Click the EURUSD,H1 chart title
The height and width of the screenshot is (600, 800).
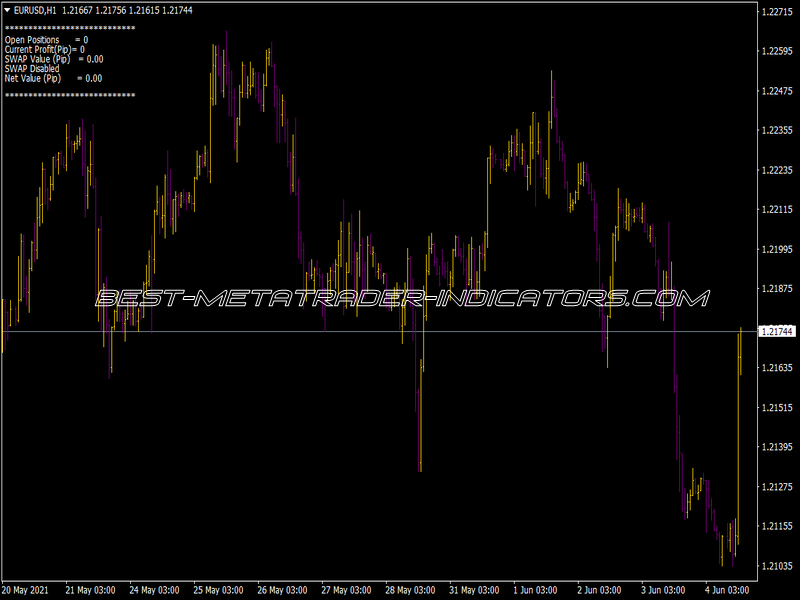click(35, 10)
